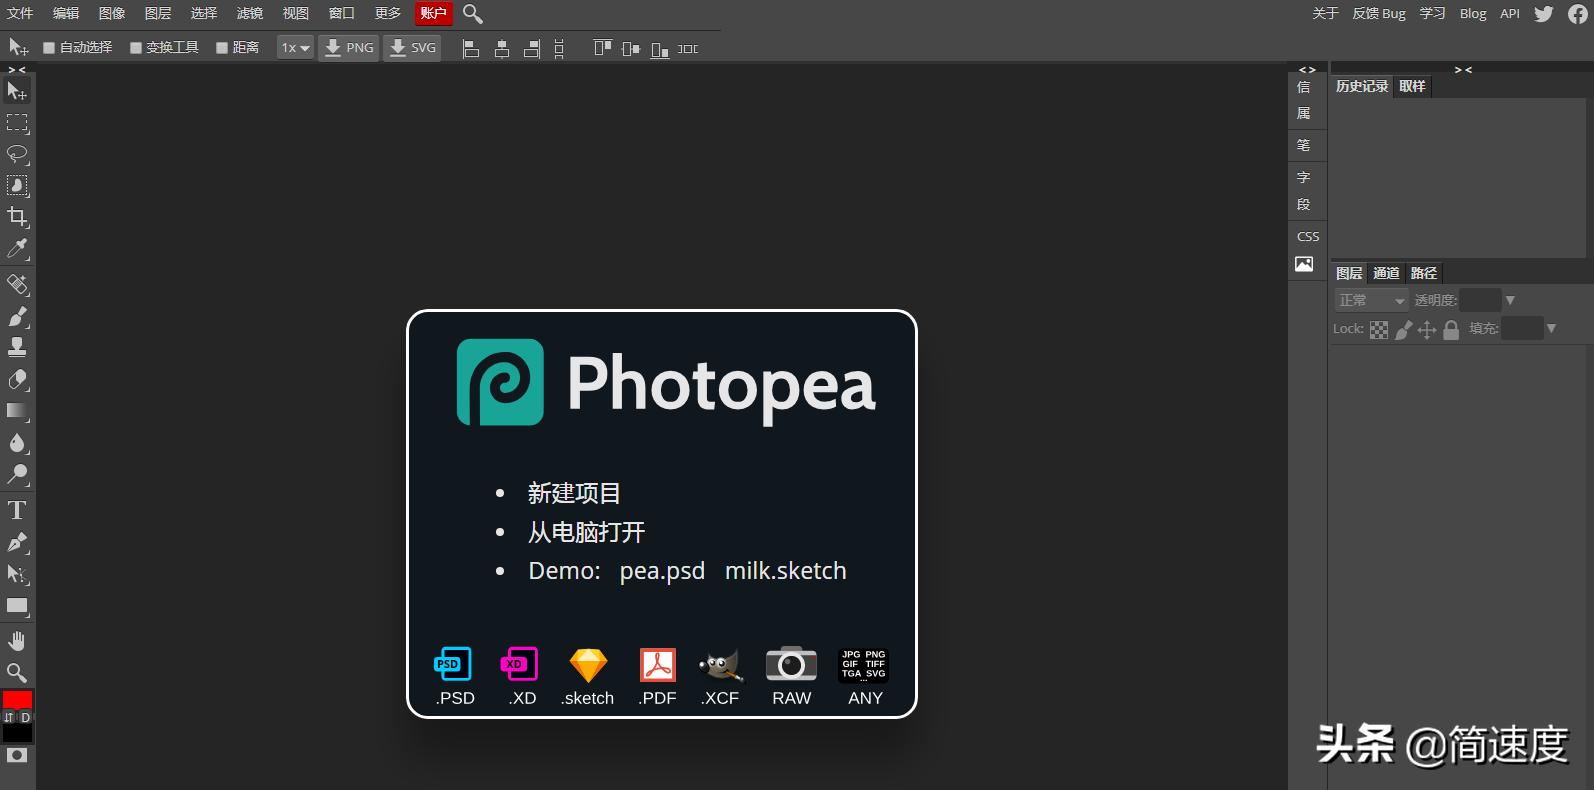Open the 1x scale dropdown

pyautogui.click(x=295, y=48)
